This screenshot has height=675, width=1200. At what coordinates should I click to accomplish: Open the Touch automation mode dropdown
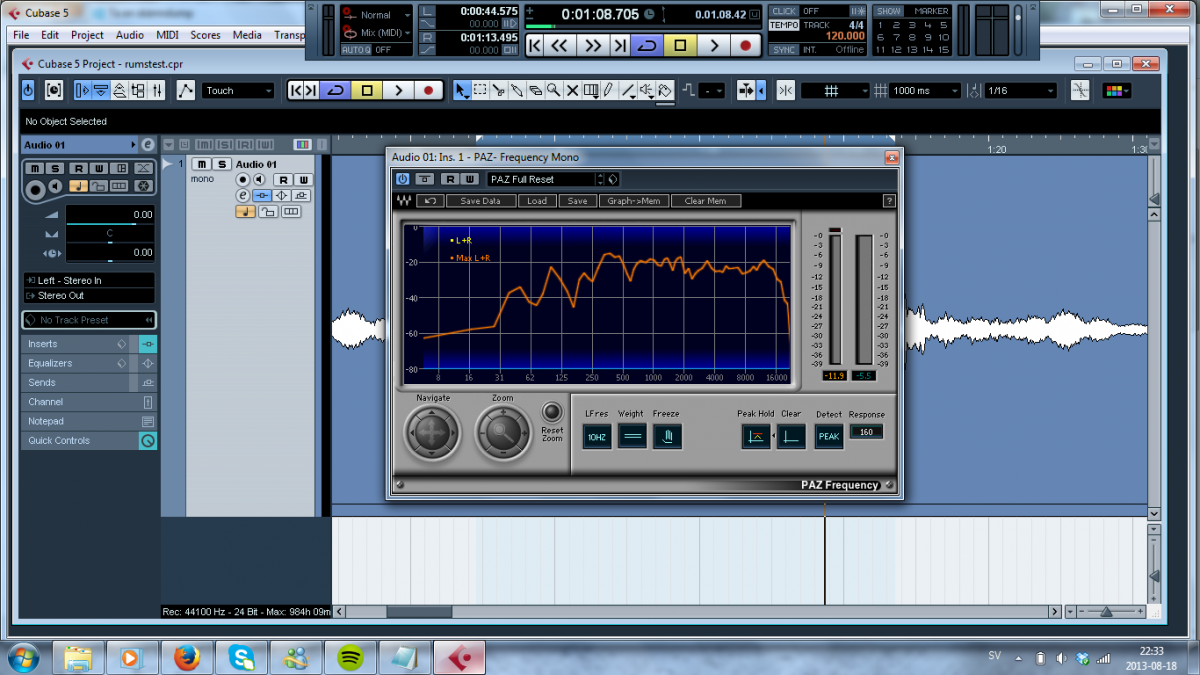pyautogui.click(x=238, y=90)
